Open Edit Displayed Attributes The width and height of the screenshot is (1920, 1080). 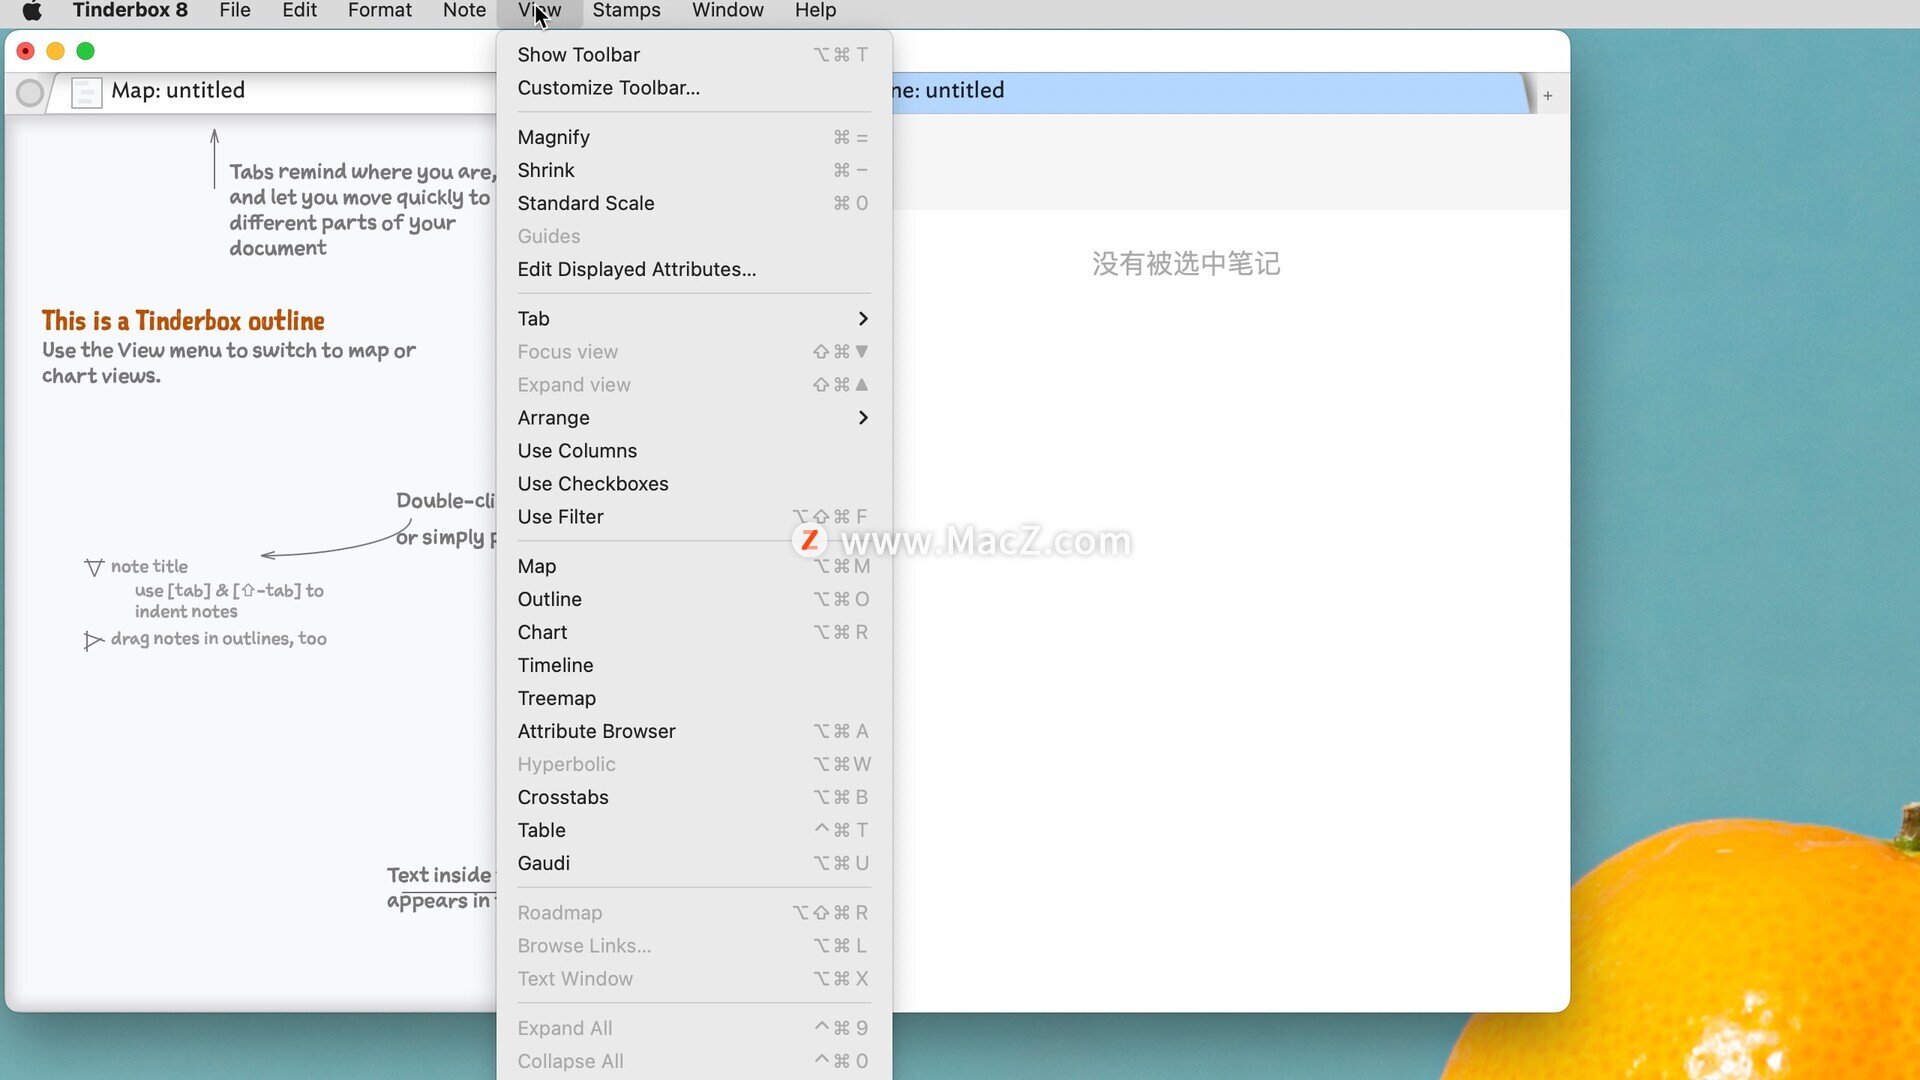[693, 269]
